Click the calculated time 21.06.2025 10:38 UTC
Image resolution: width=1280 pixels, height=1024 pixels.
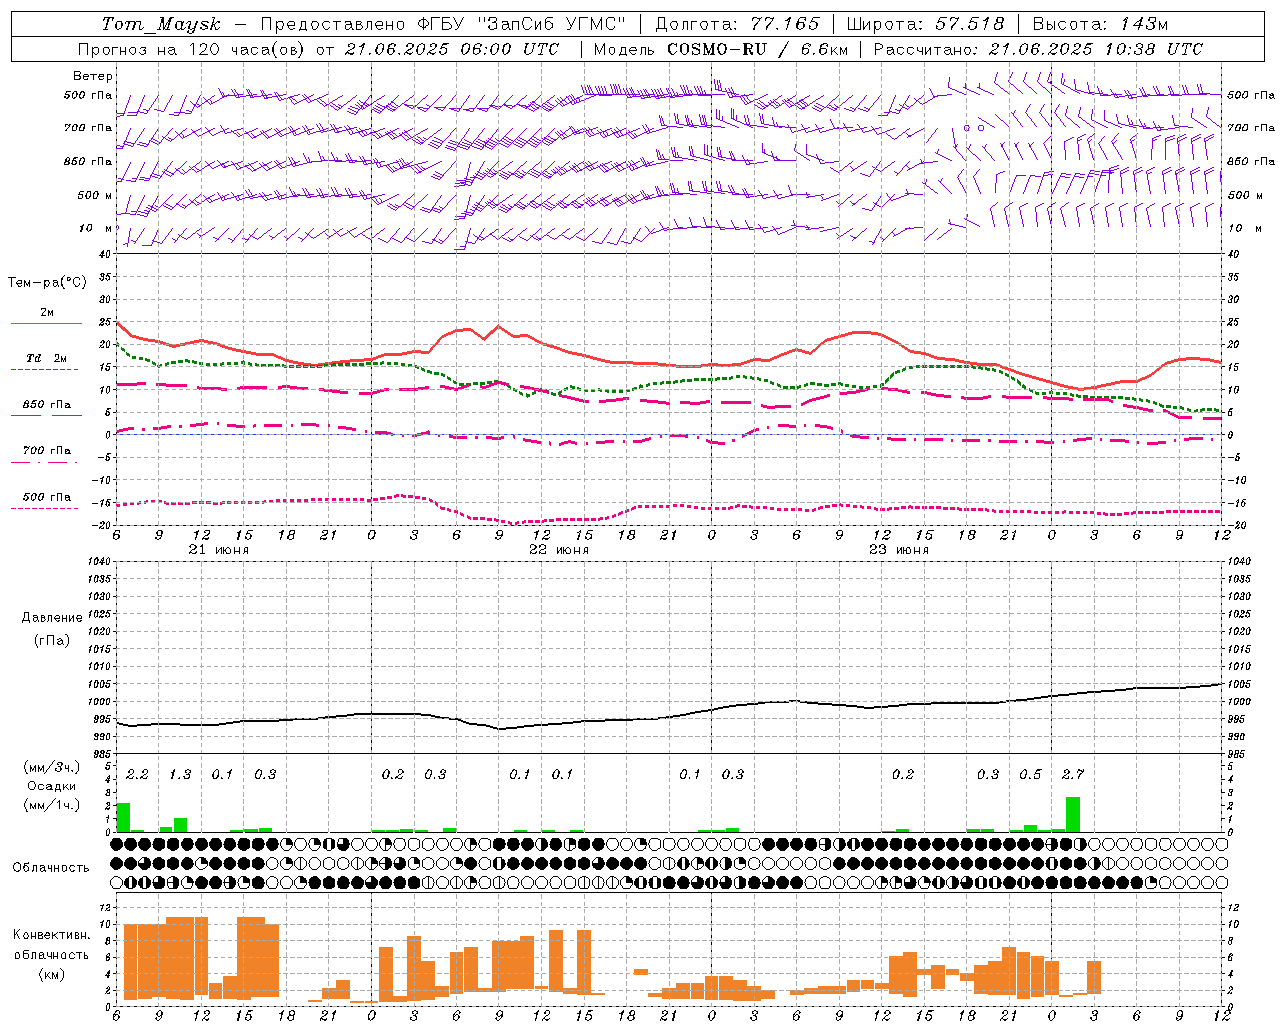click(1096, 49)
